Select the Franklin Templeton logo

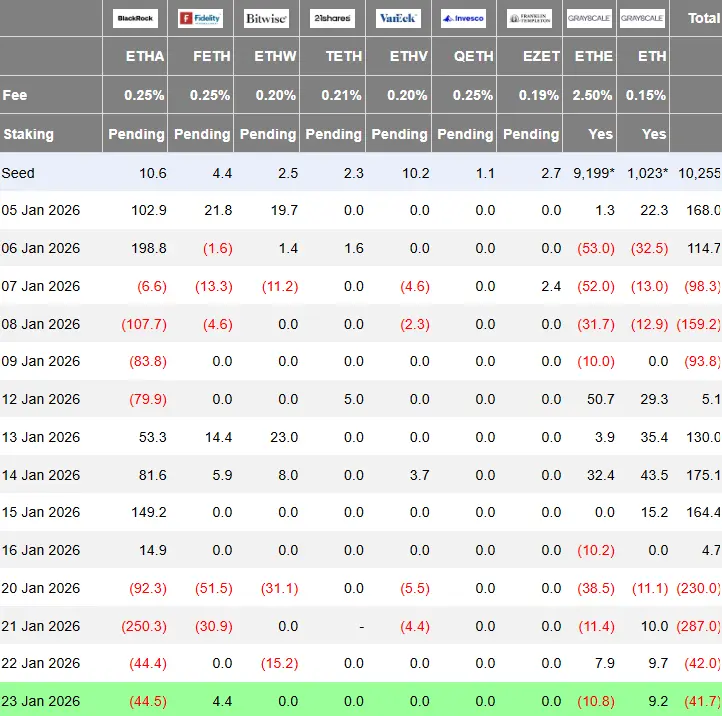tap(530, 19)
